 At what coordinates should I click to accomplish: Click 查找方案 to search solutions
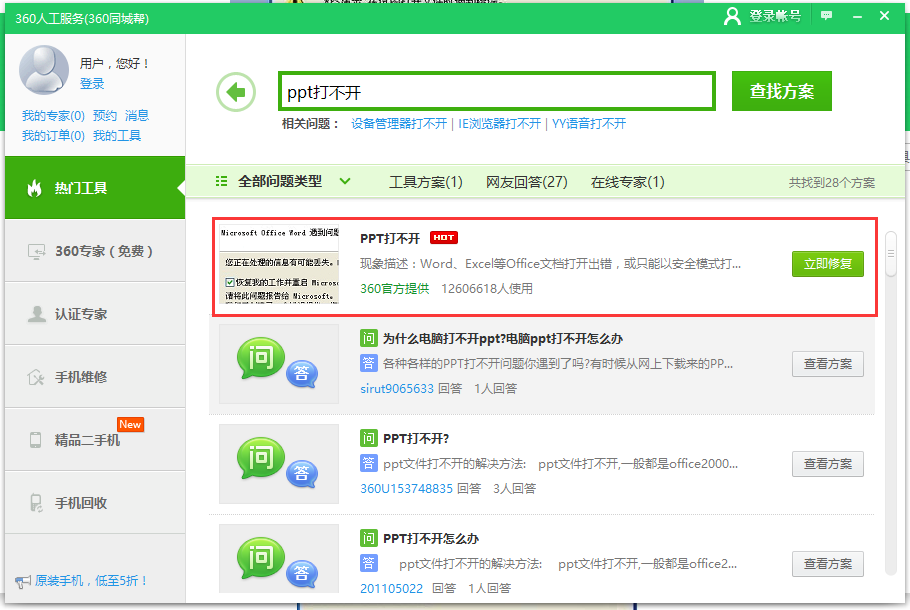[781, 89]
